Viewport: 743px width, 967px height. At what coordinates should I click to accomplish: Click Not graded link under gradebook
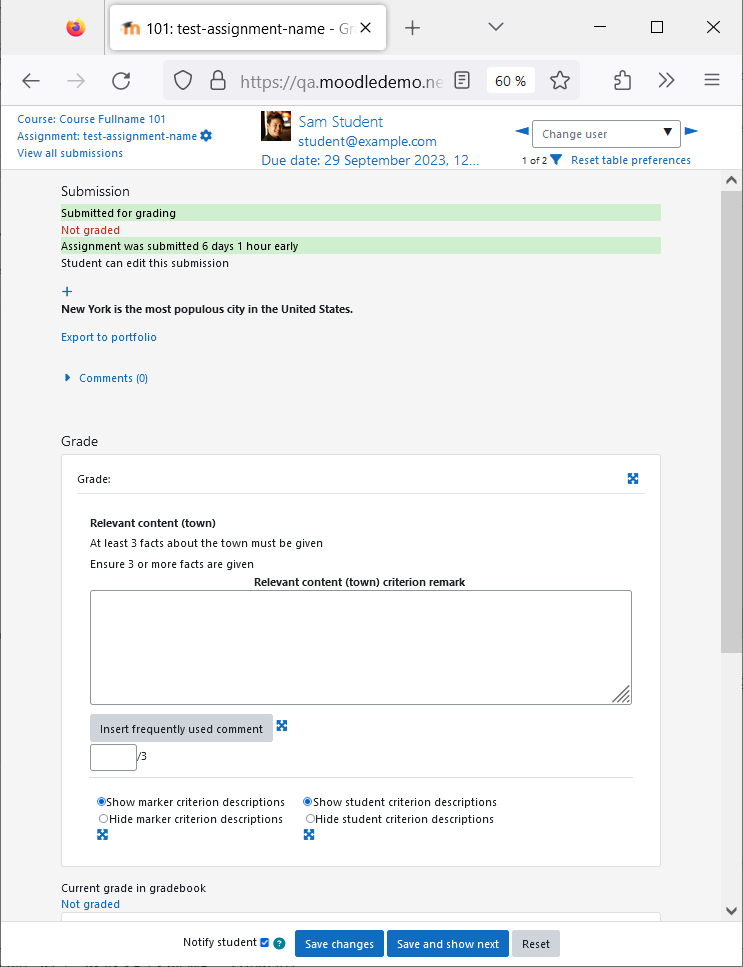pos(90,904)
